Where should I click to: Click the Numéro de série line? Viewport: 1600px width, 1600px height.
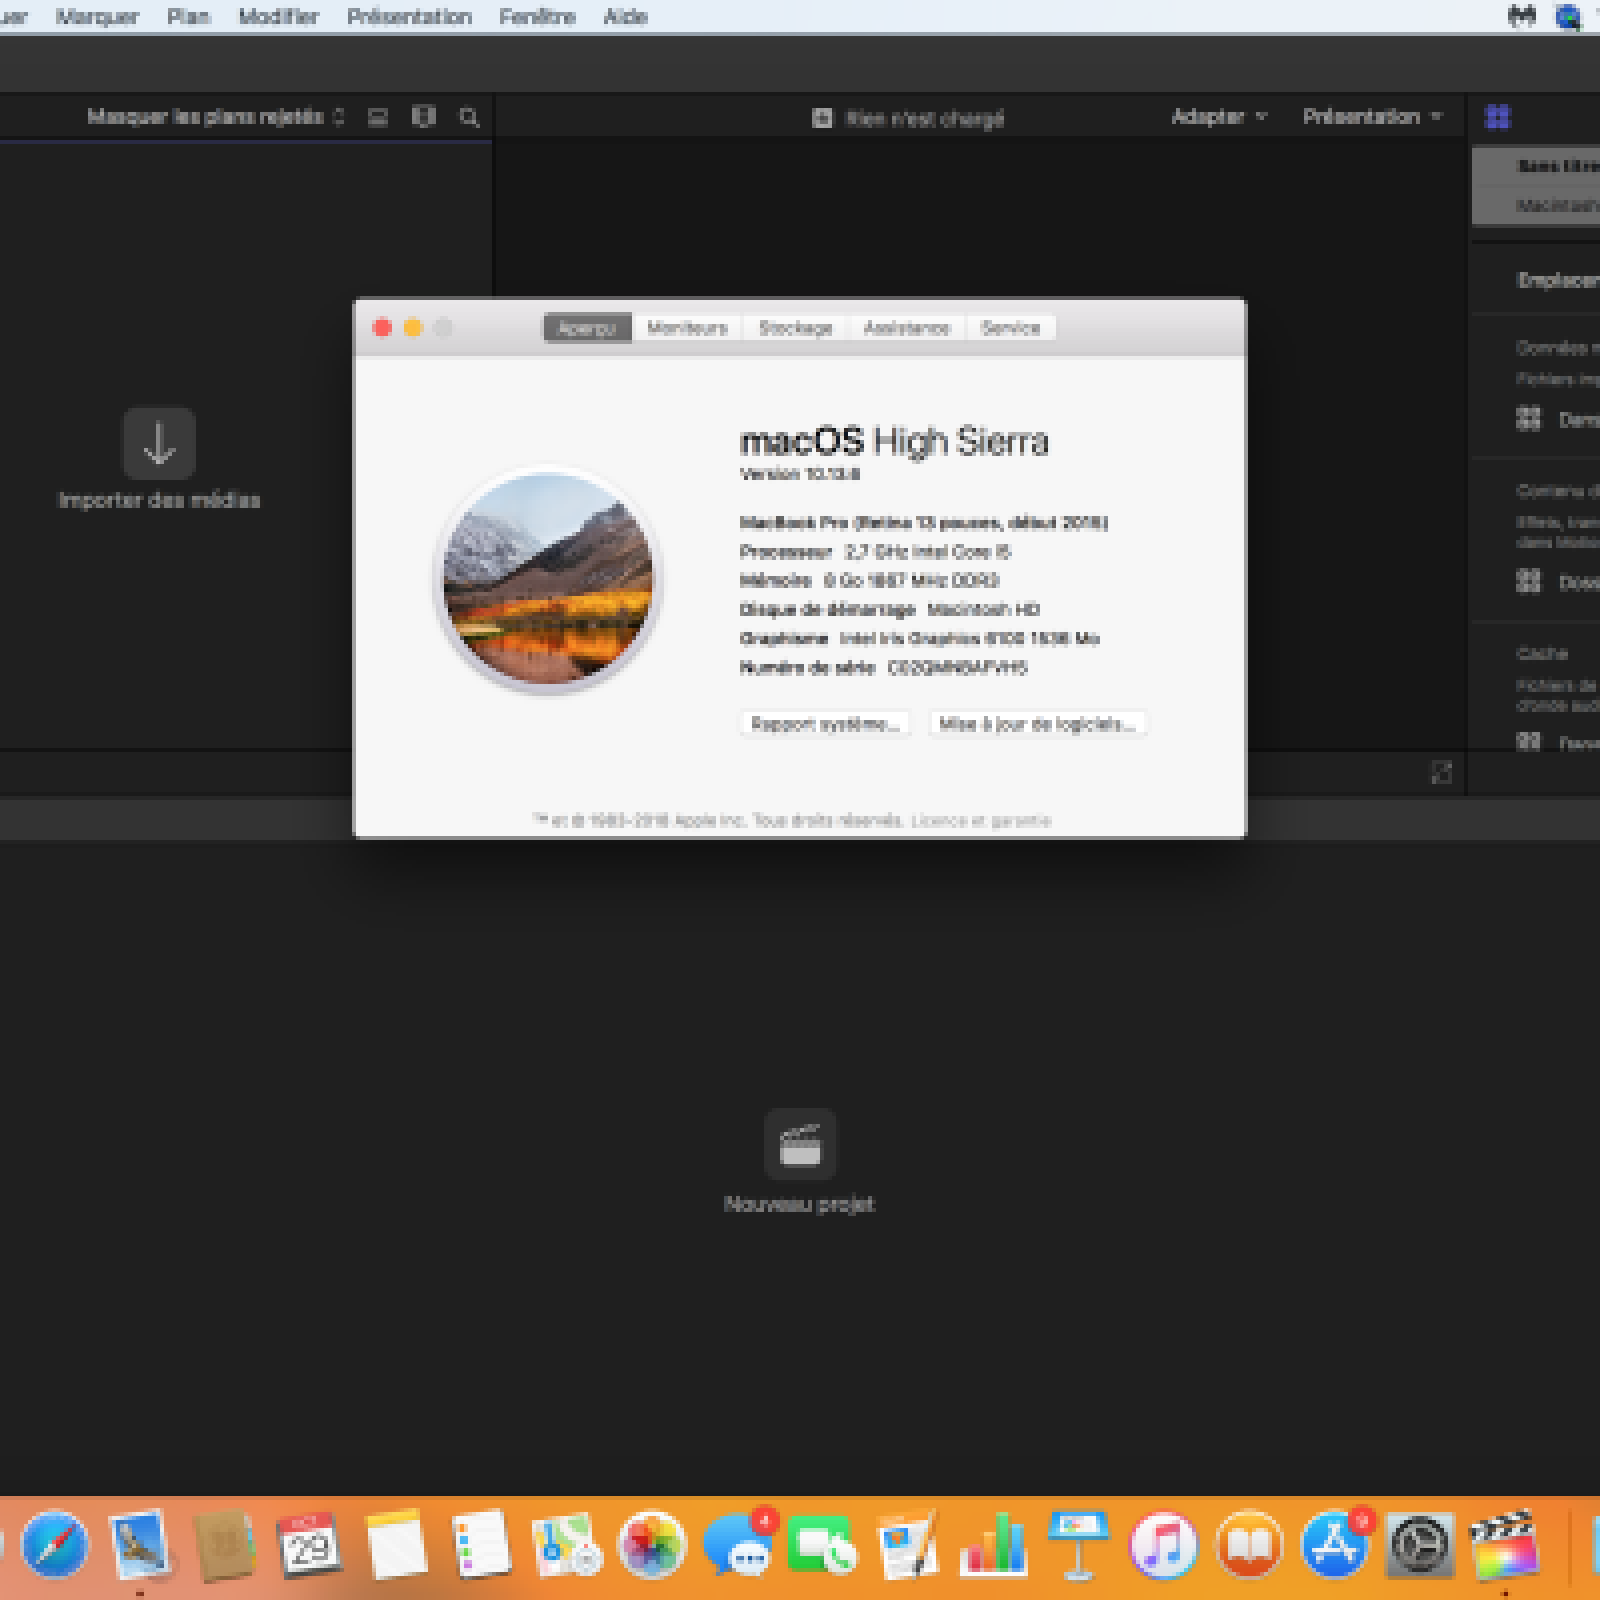click(x=883, y=668)
